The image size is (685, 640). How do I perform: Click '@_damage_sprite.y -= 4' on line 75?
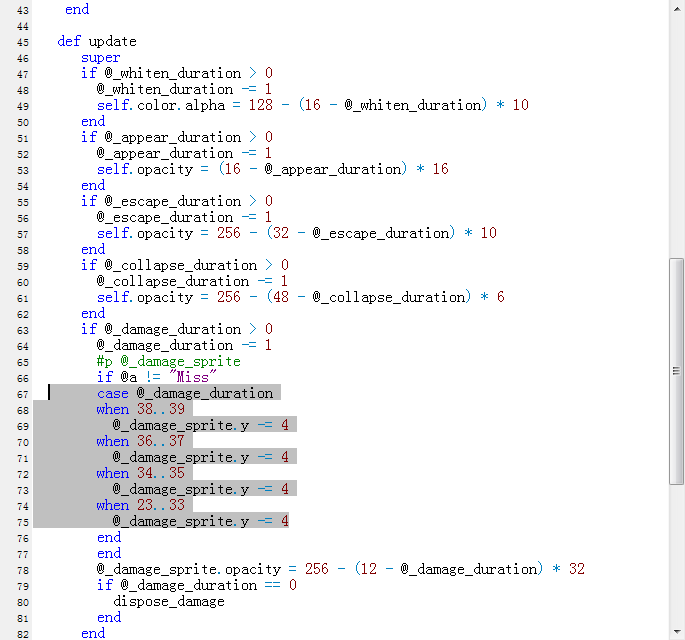pyautogui.click(x=201, y=522)
